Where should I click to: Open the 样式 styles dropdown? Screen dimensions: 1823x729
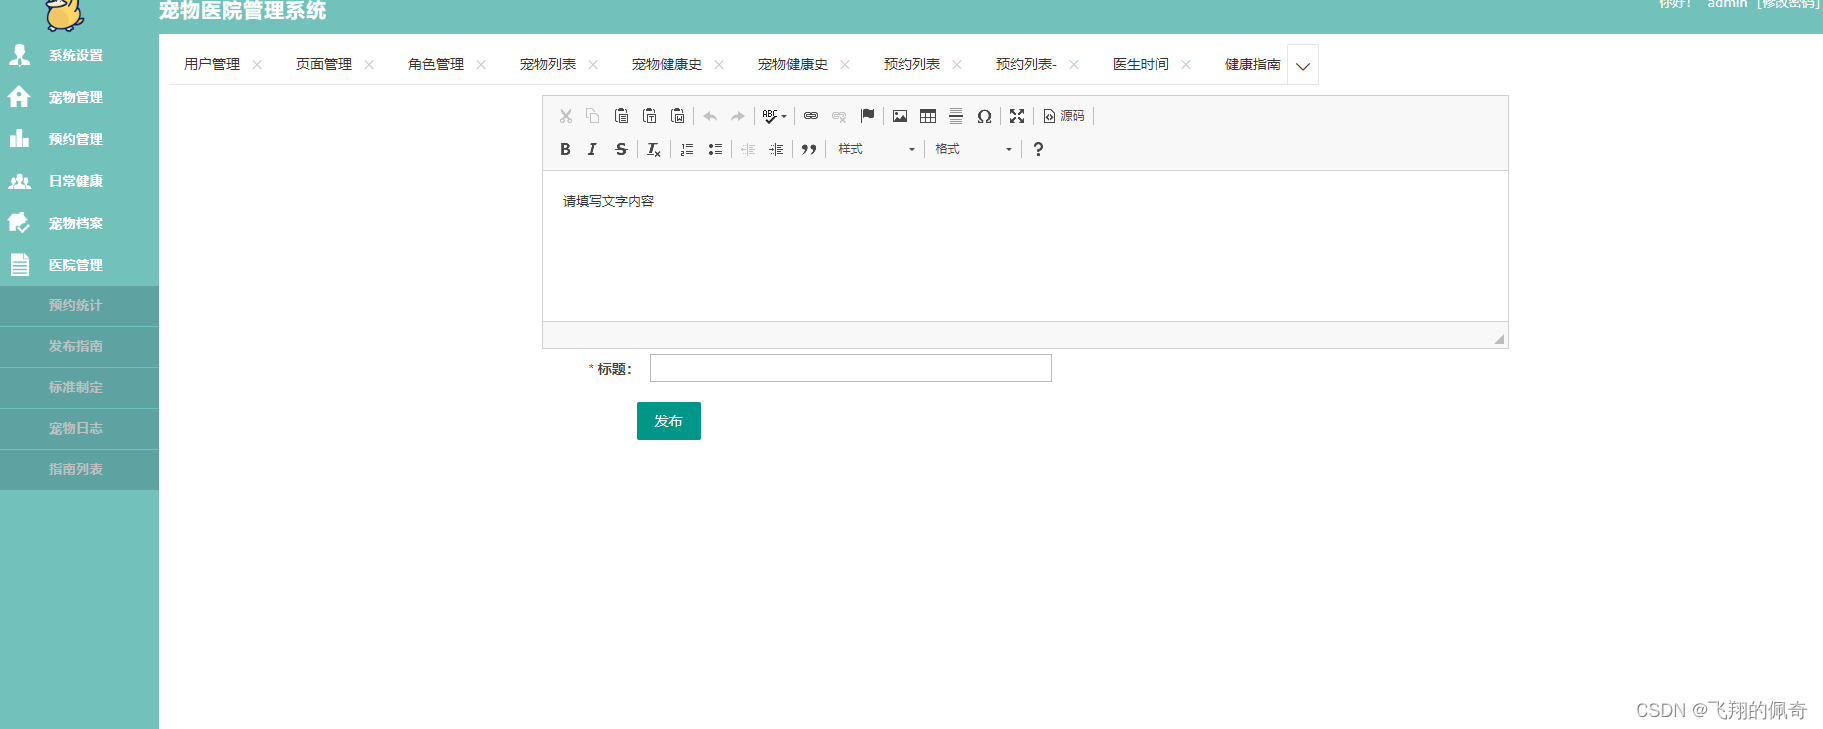click(x=876, y=149)
